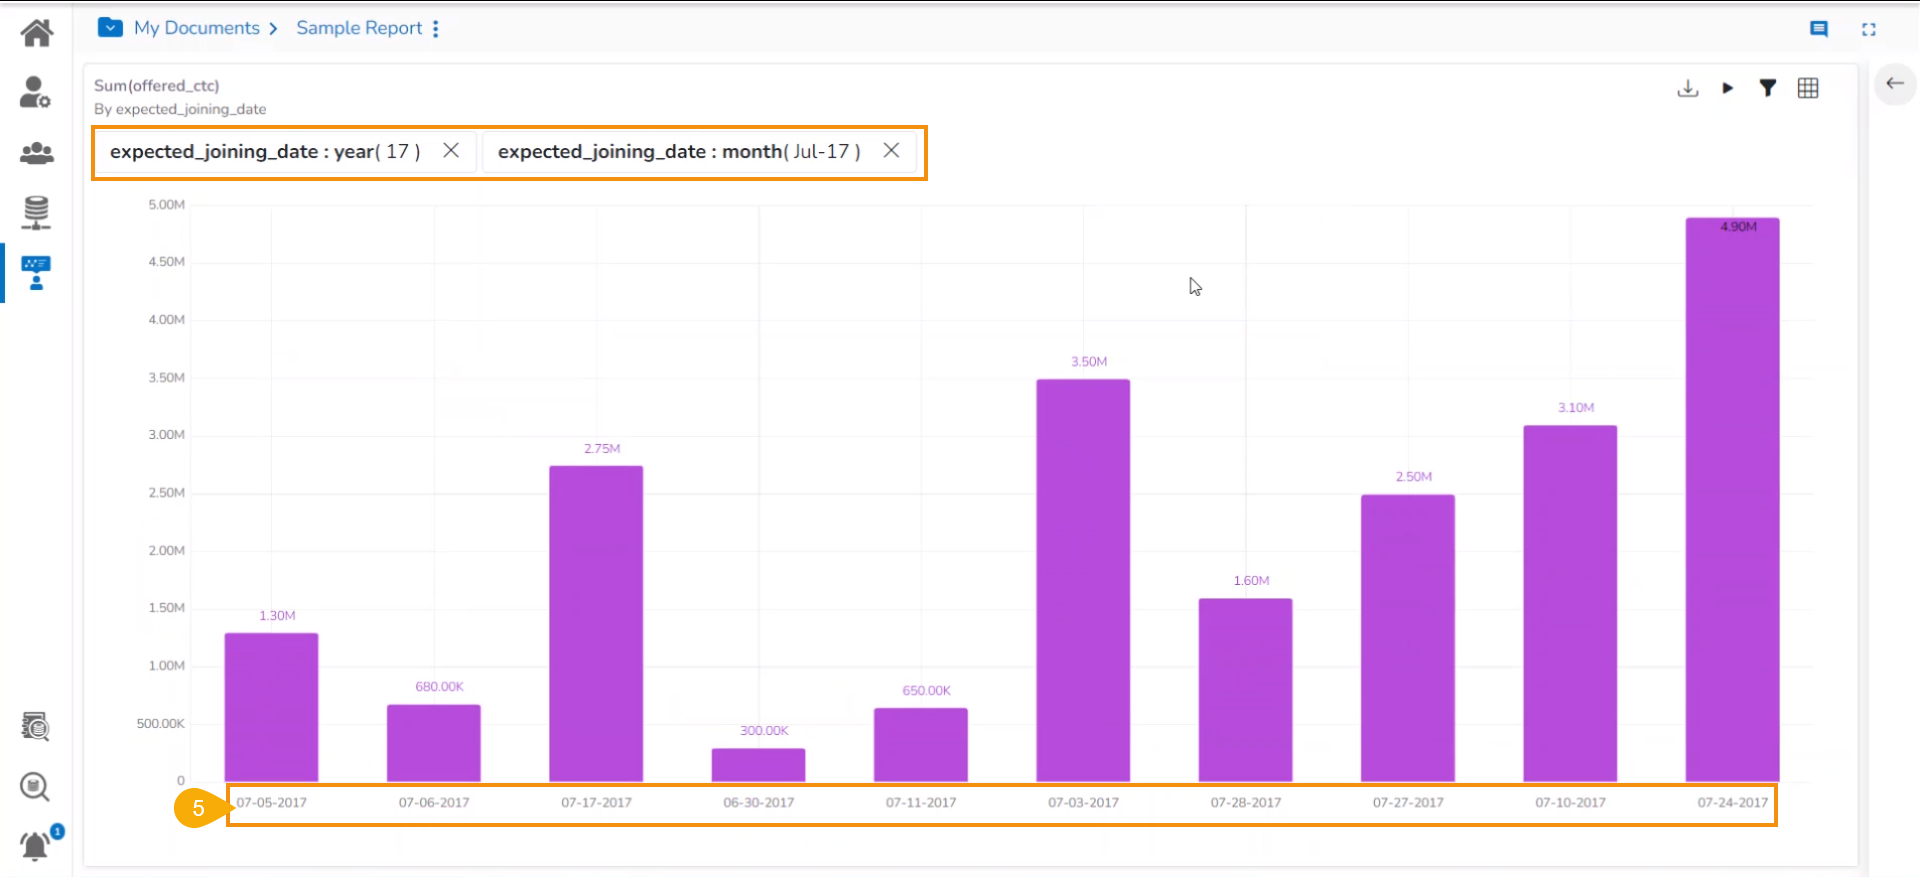This screenshot has height=877, width=1920.
Task: Select the 07-11-2017 bar
Action: 921,745
